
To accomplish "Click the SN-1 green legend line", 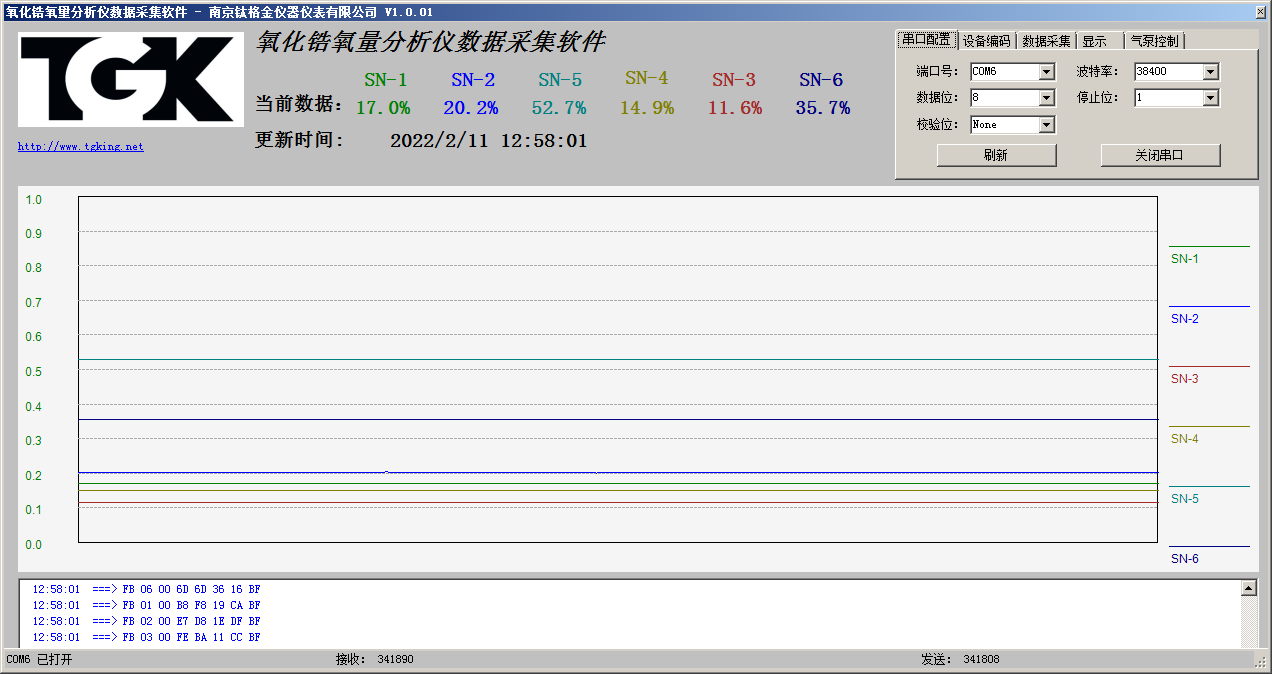I will tap(1209, 246).
